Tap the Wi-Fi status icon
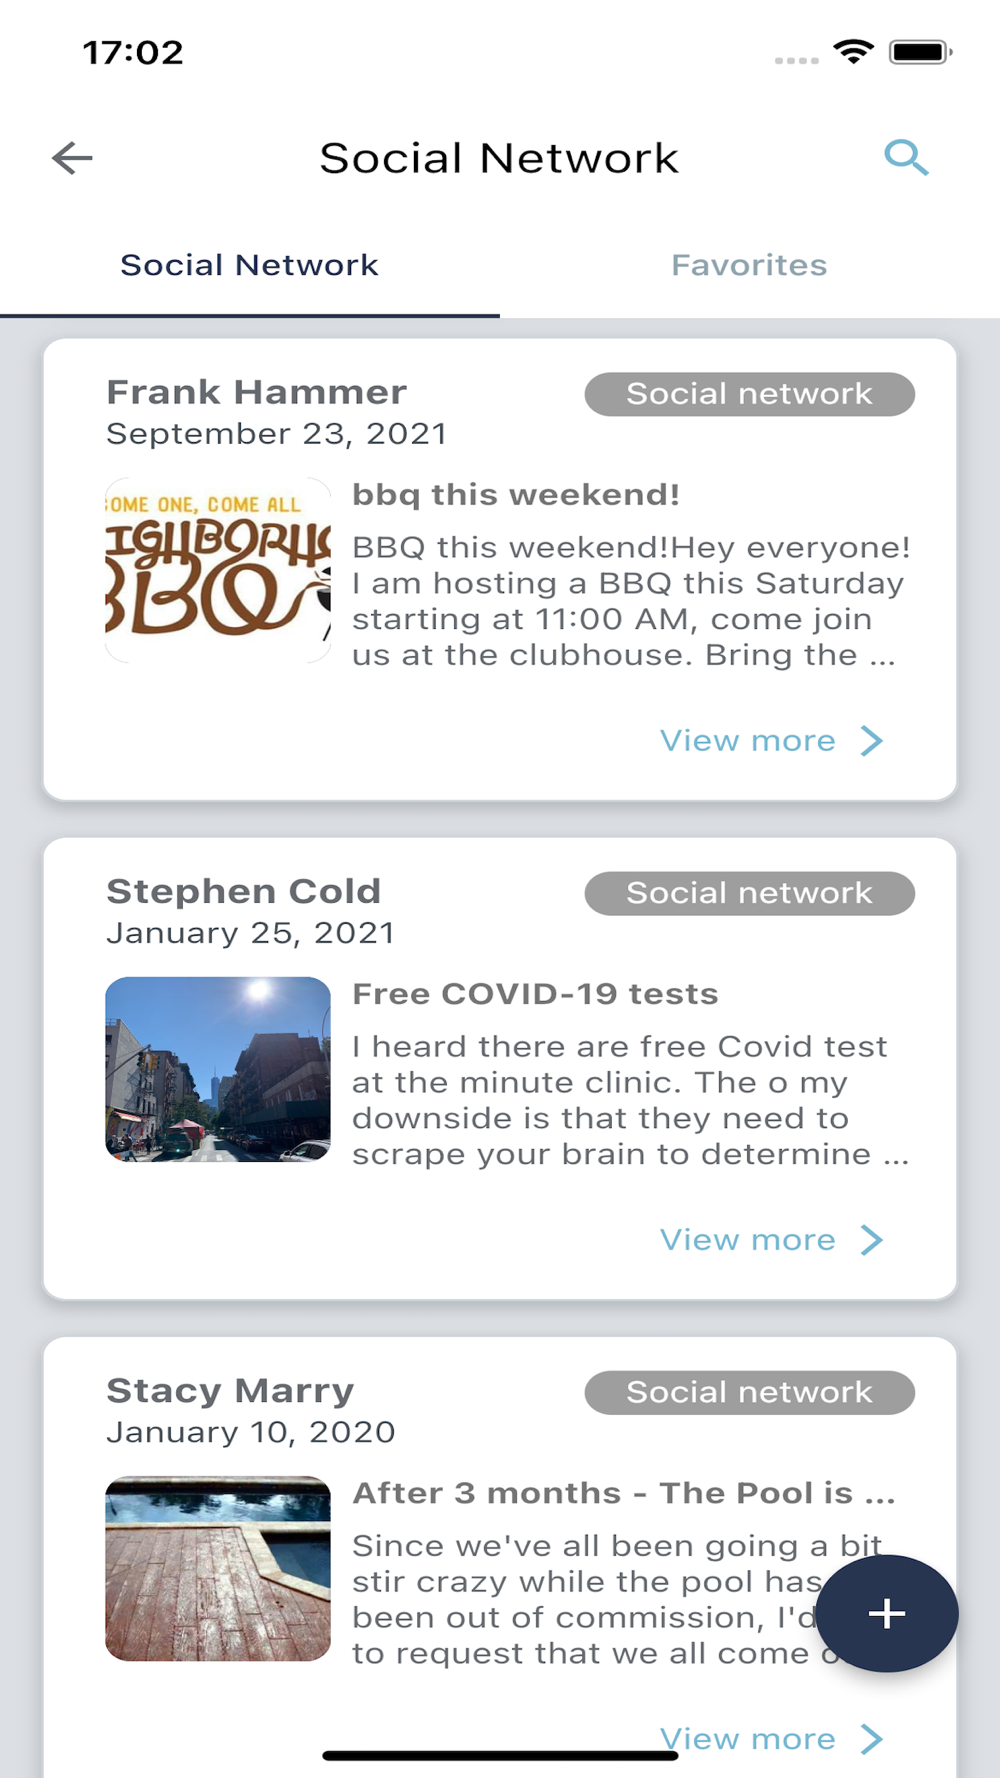Image resolution: width=1000 pixels, height=1778 pixels. coord(853,52)
